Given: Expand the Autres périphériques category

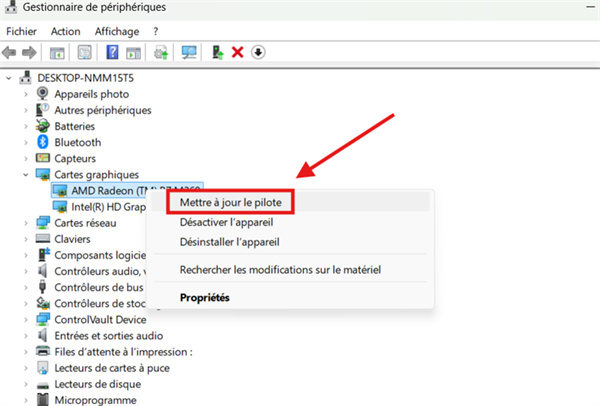Looking at the screenshot, I should tap(26, 110).
